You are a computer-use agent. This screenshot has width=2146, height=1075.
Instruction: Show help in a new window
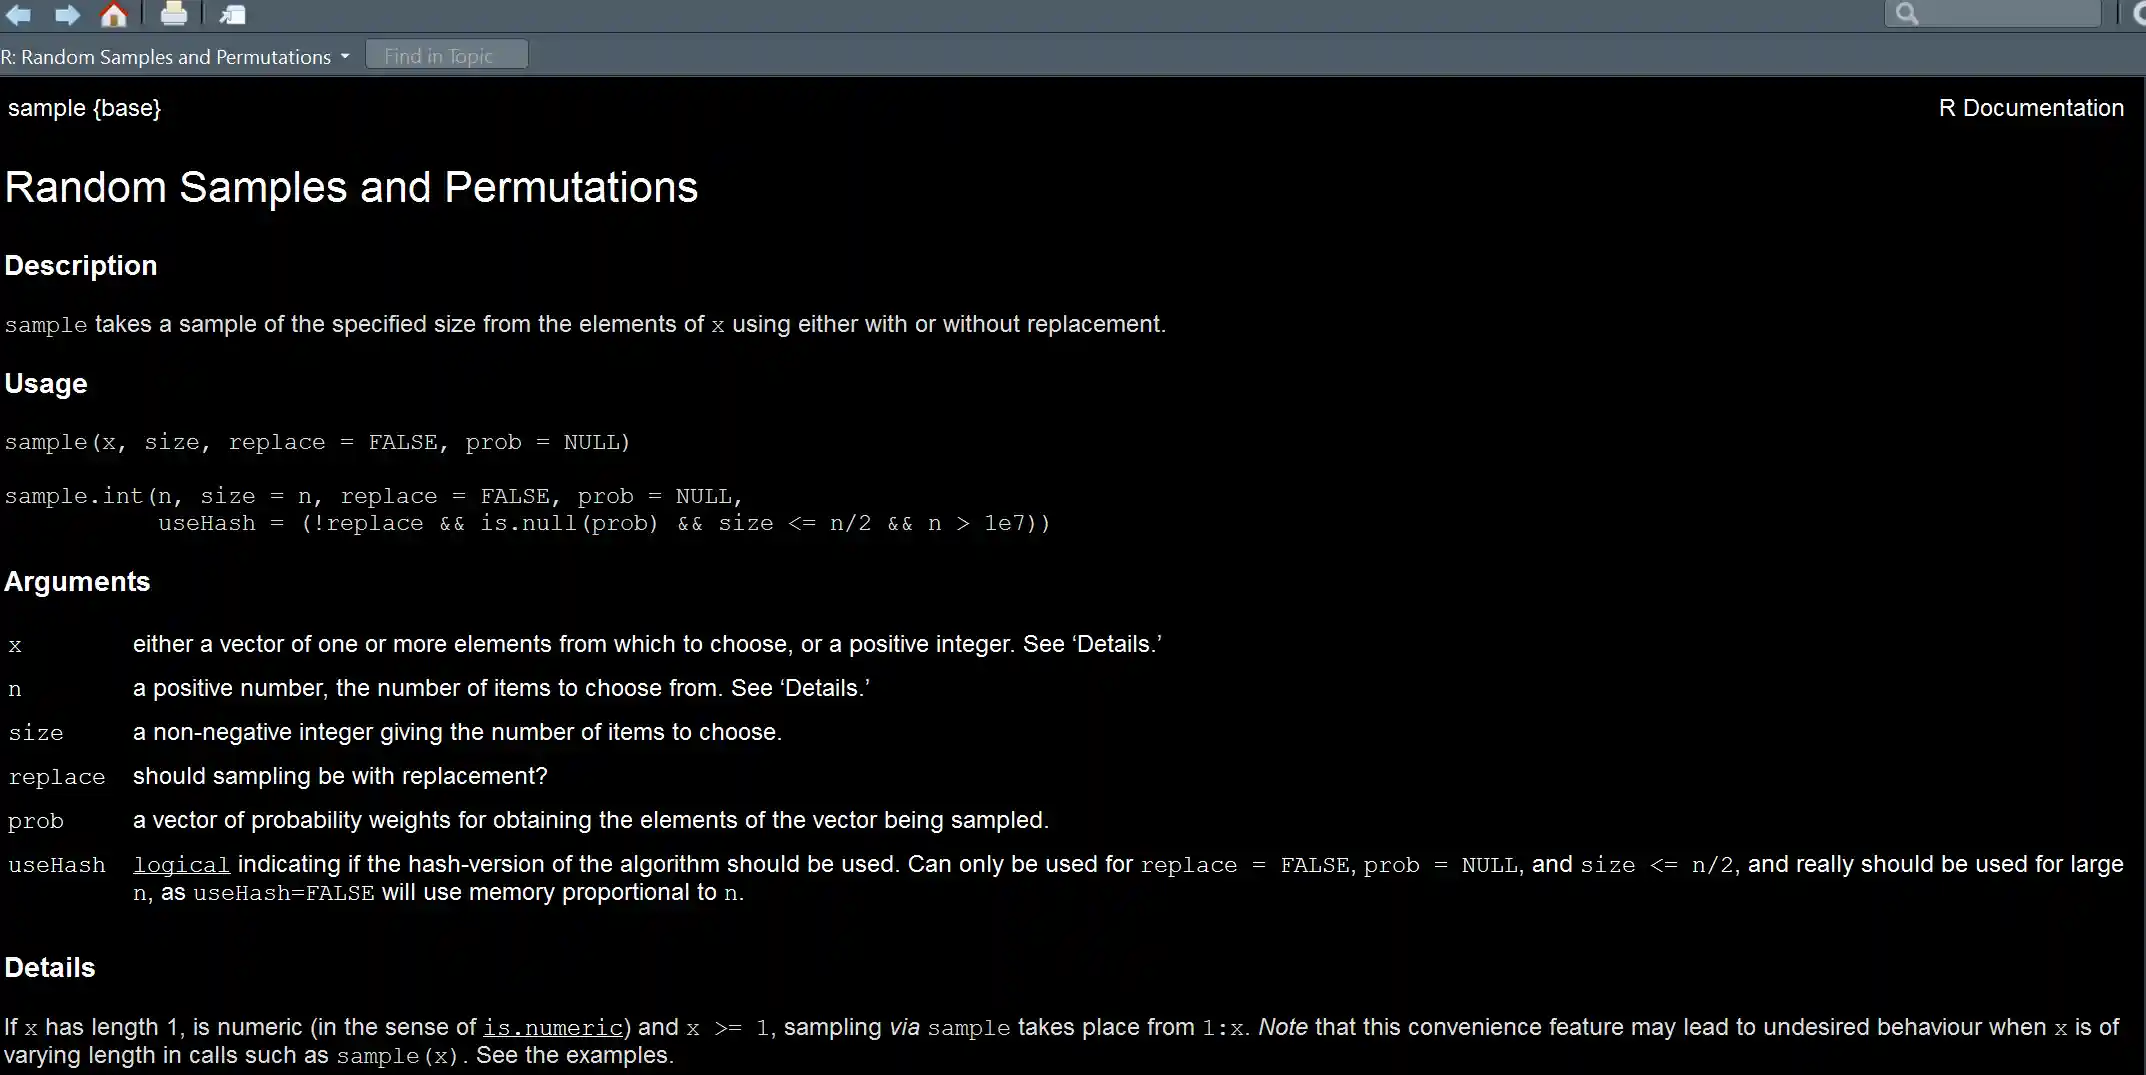point(232,15)
